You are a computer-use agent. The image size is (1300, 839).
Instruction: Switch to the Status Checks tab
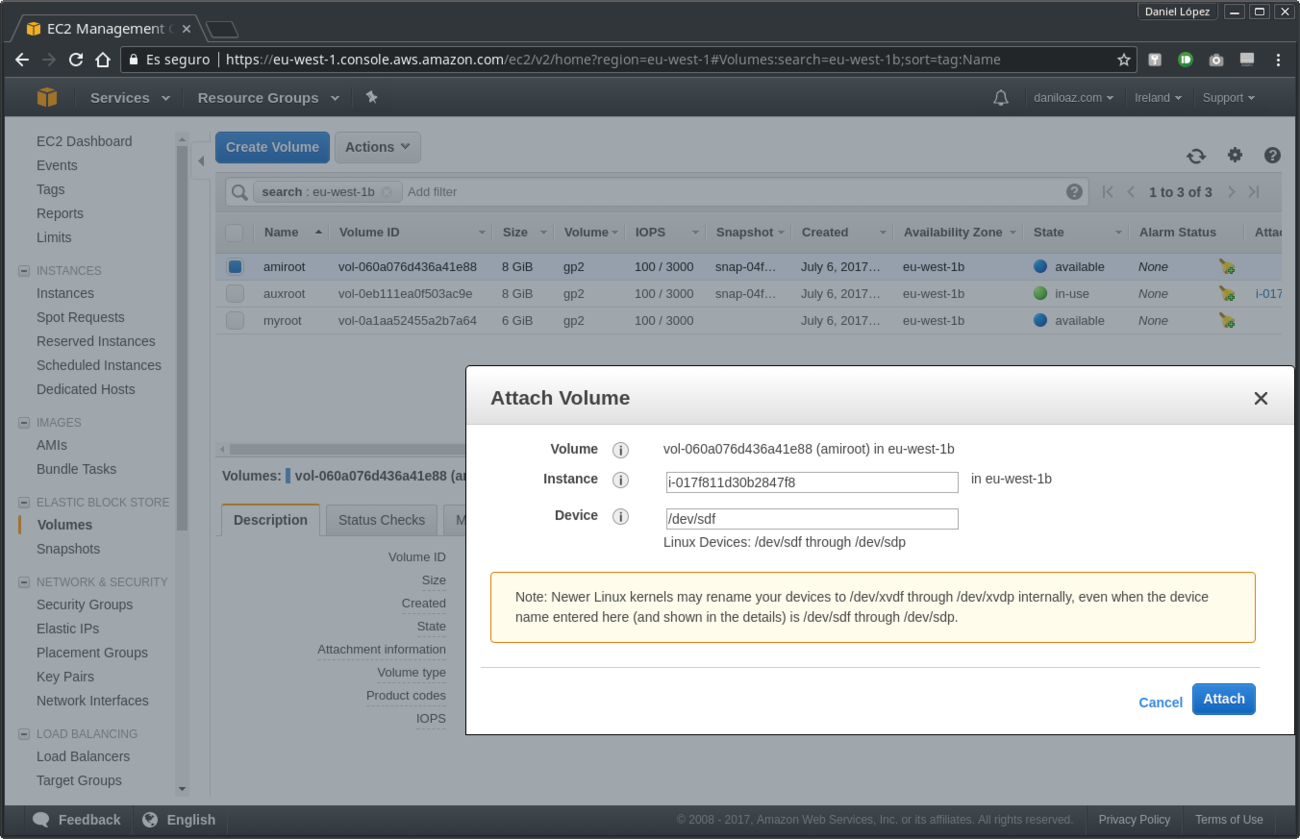tap(381, 519)
